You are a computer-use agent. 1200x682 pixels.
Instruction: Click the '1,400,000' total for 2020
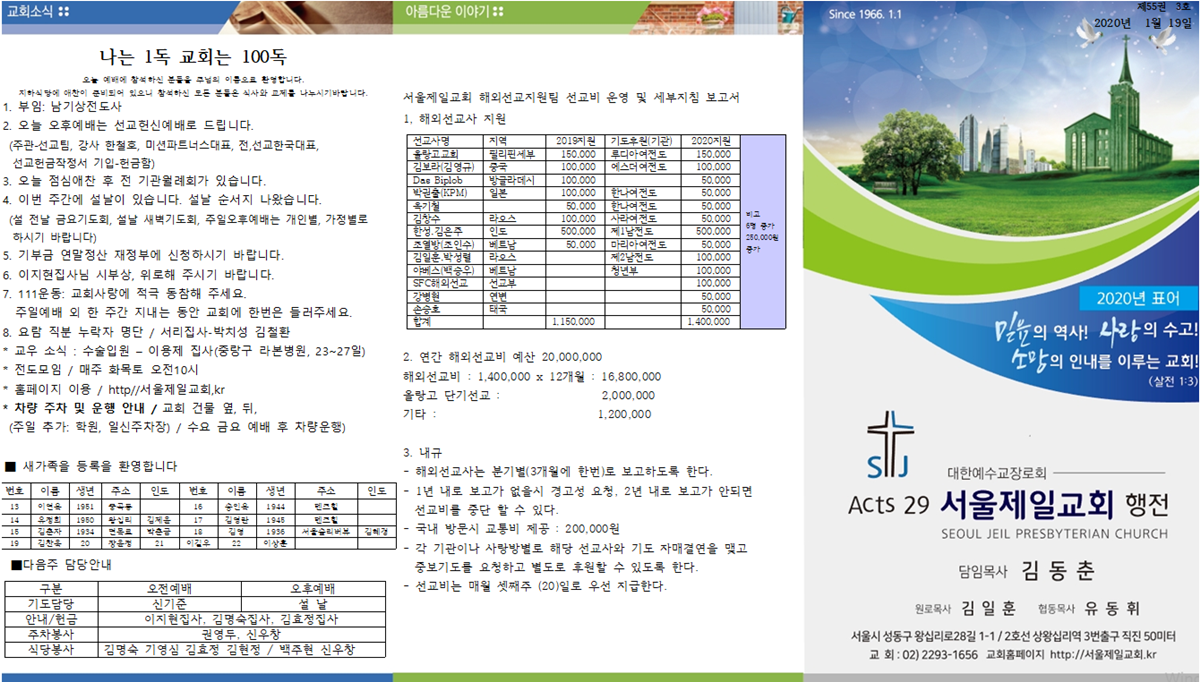[x=709, y=322]
